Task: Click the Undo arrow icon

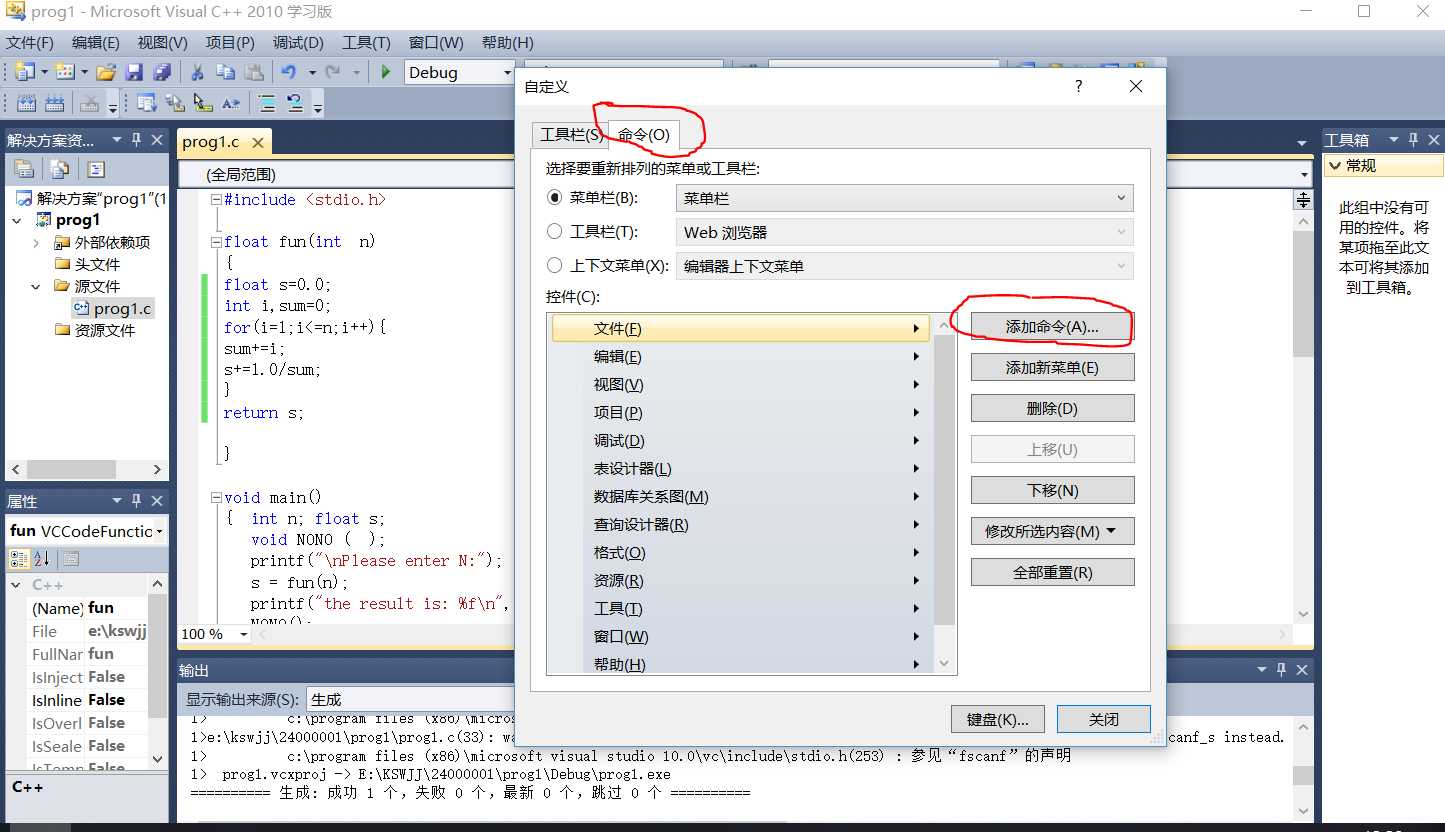Action: point(289,72)
